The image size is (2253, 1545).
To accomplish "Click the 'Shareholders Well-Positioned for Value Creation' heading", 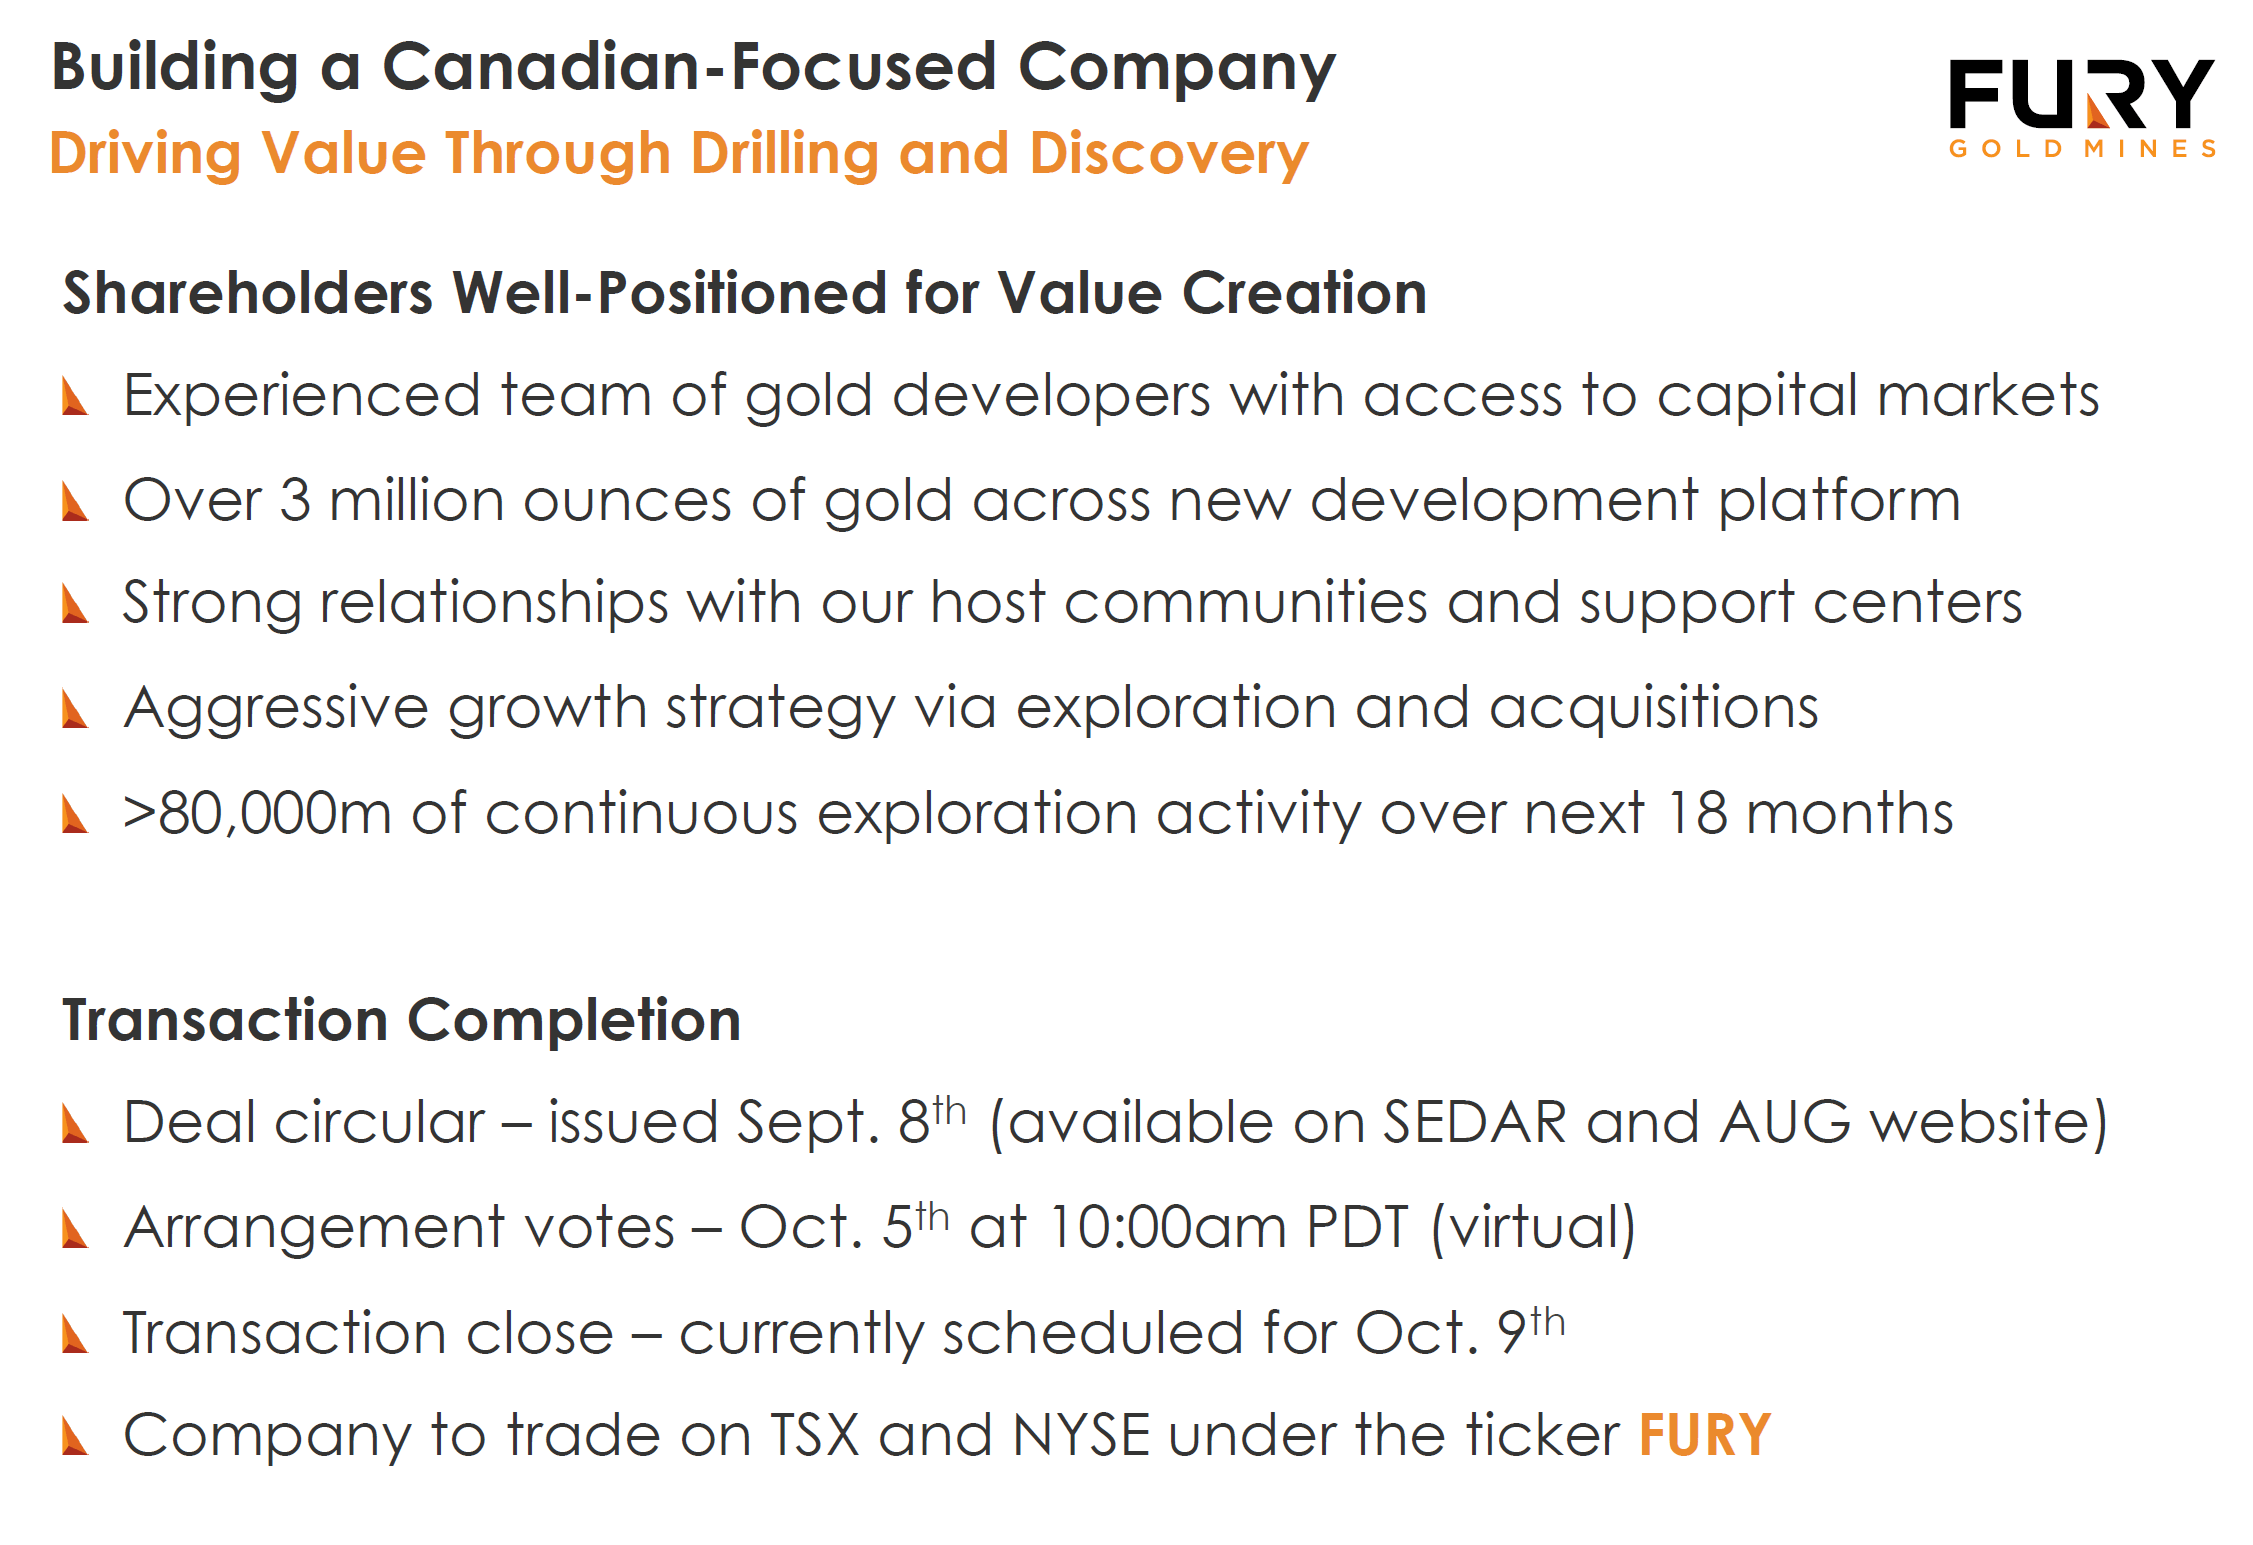I will point(744,293).
